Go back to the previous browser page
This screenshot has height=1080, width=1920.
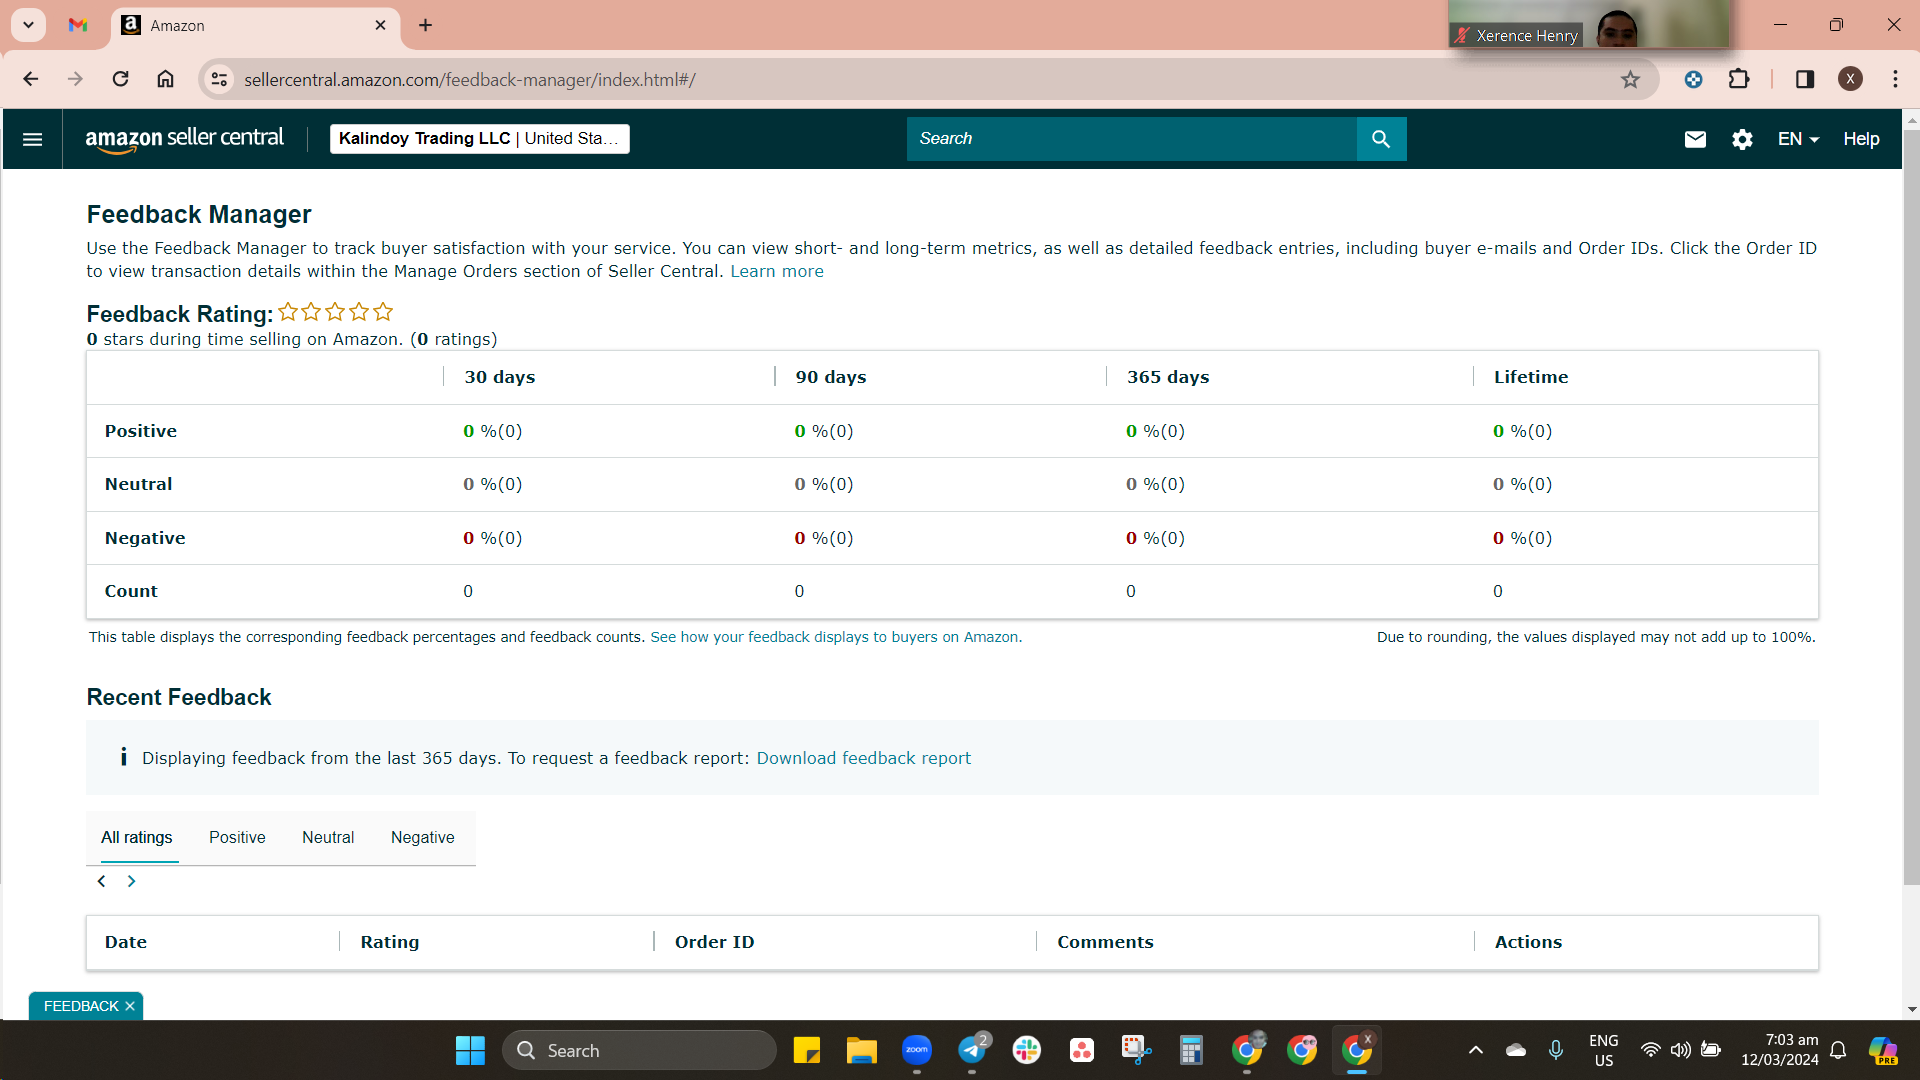31,79
